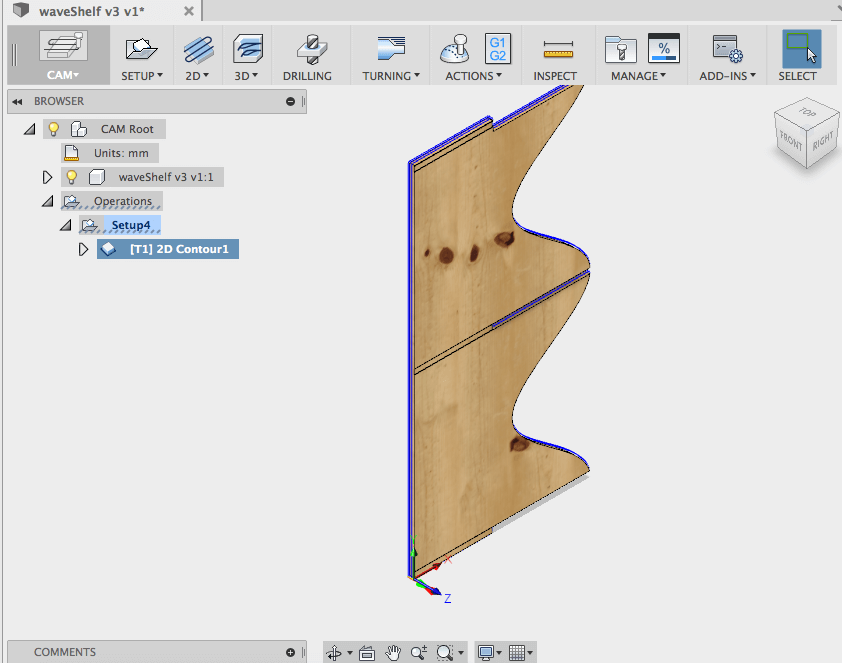Expand the 2D Contour1 operation node
The height and width of the screenshot is (663, 842).
[83, 249]
